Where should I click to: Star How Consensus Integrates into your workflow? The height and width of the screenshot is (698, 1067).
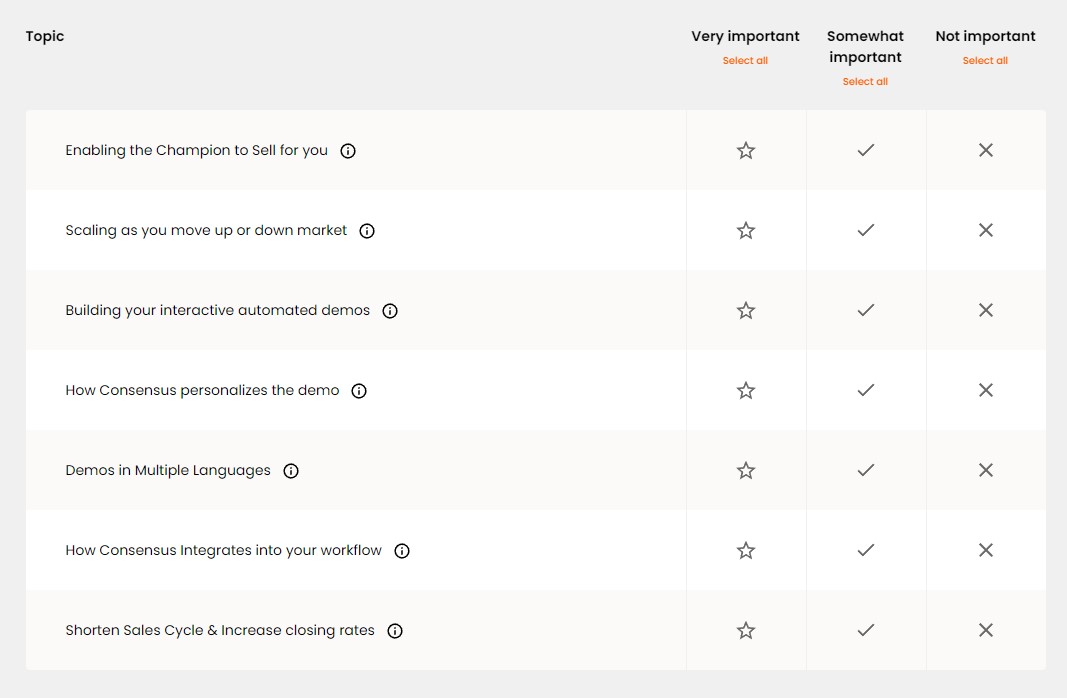pyautogui.click(x=746, y=550)
